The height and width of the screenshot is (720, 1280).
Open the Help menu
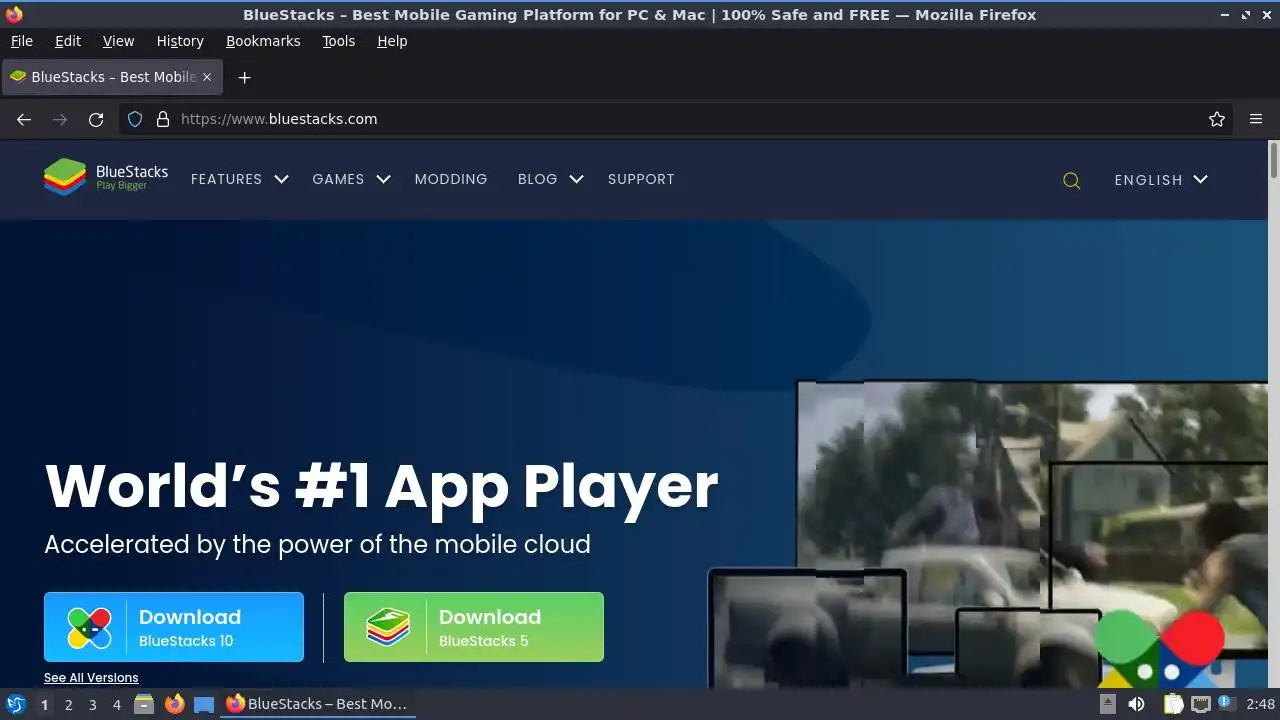tap(392, 41)
